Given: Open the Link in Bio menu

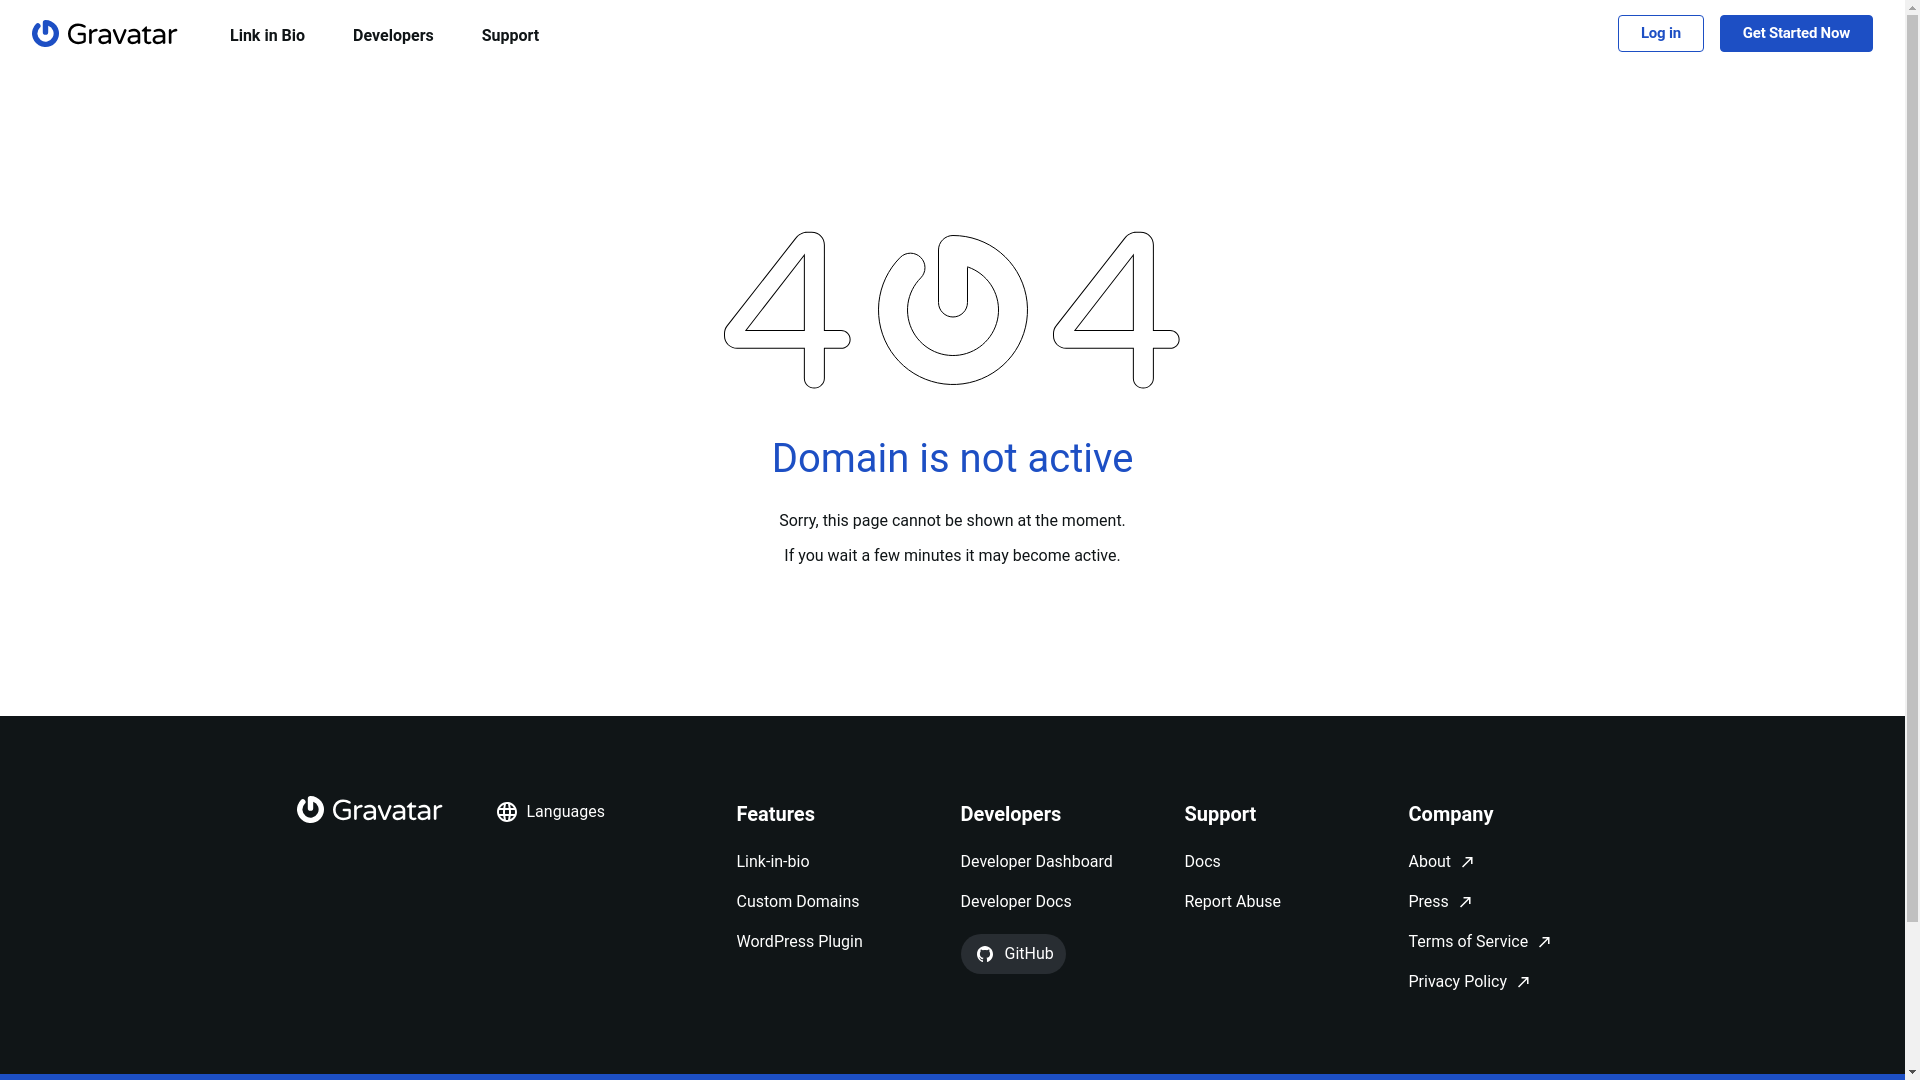Looking at the screenshot, I should pos(267,36).
